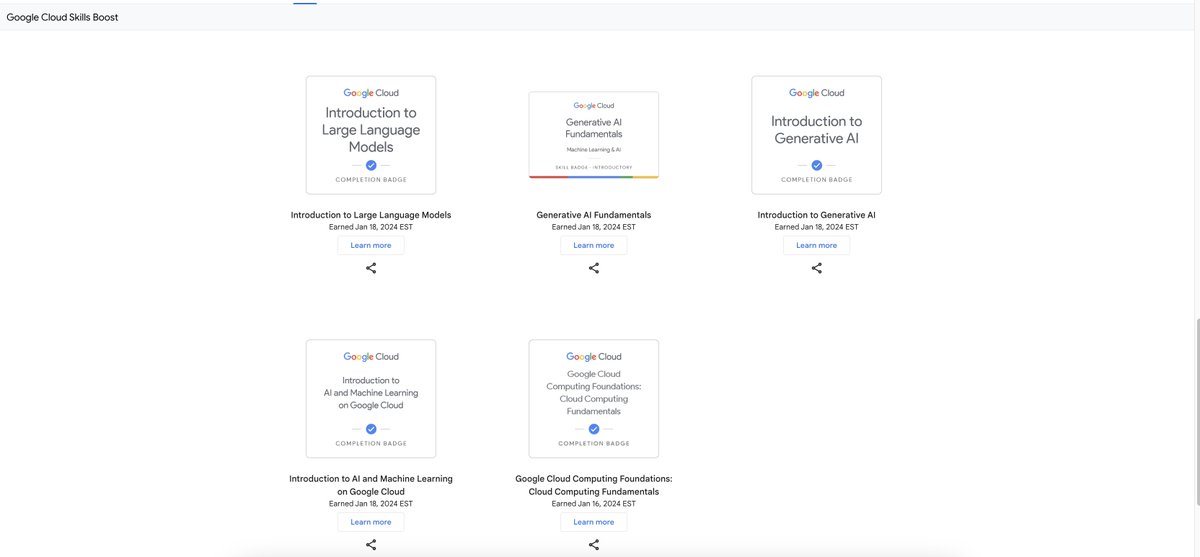This screenshot has height=557, width=1200.
Task: Click the title text Introduction to Large Language Models
Action: coord(371,215)
